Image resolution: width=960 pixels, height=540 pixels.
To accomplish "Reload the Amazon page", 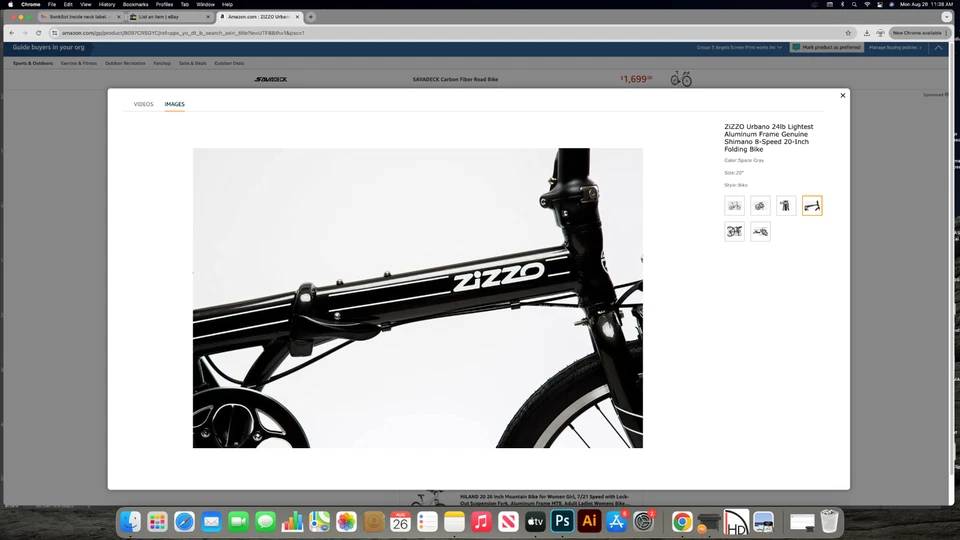I will click(39, 33).
